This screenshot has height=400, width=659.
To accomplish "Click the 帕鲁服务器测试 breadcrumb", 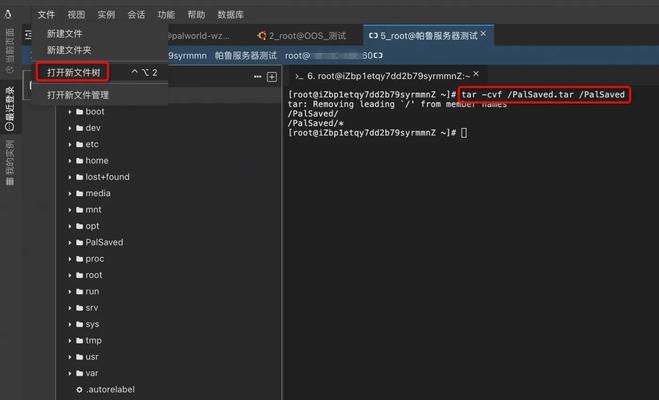I will (x=245, y=55).
